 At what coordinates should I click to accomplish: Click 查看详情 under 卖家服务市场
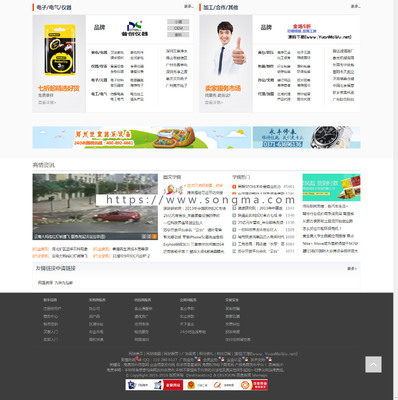click(x=214, y=102)
